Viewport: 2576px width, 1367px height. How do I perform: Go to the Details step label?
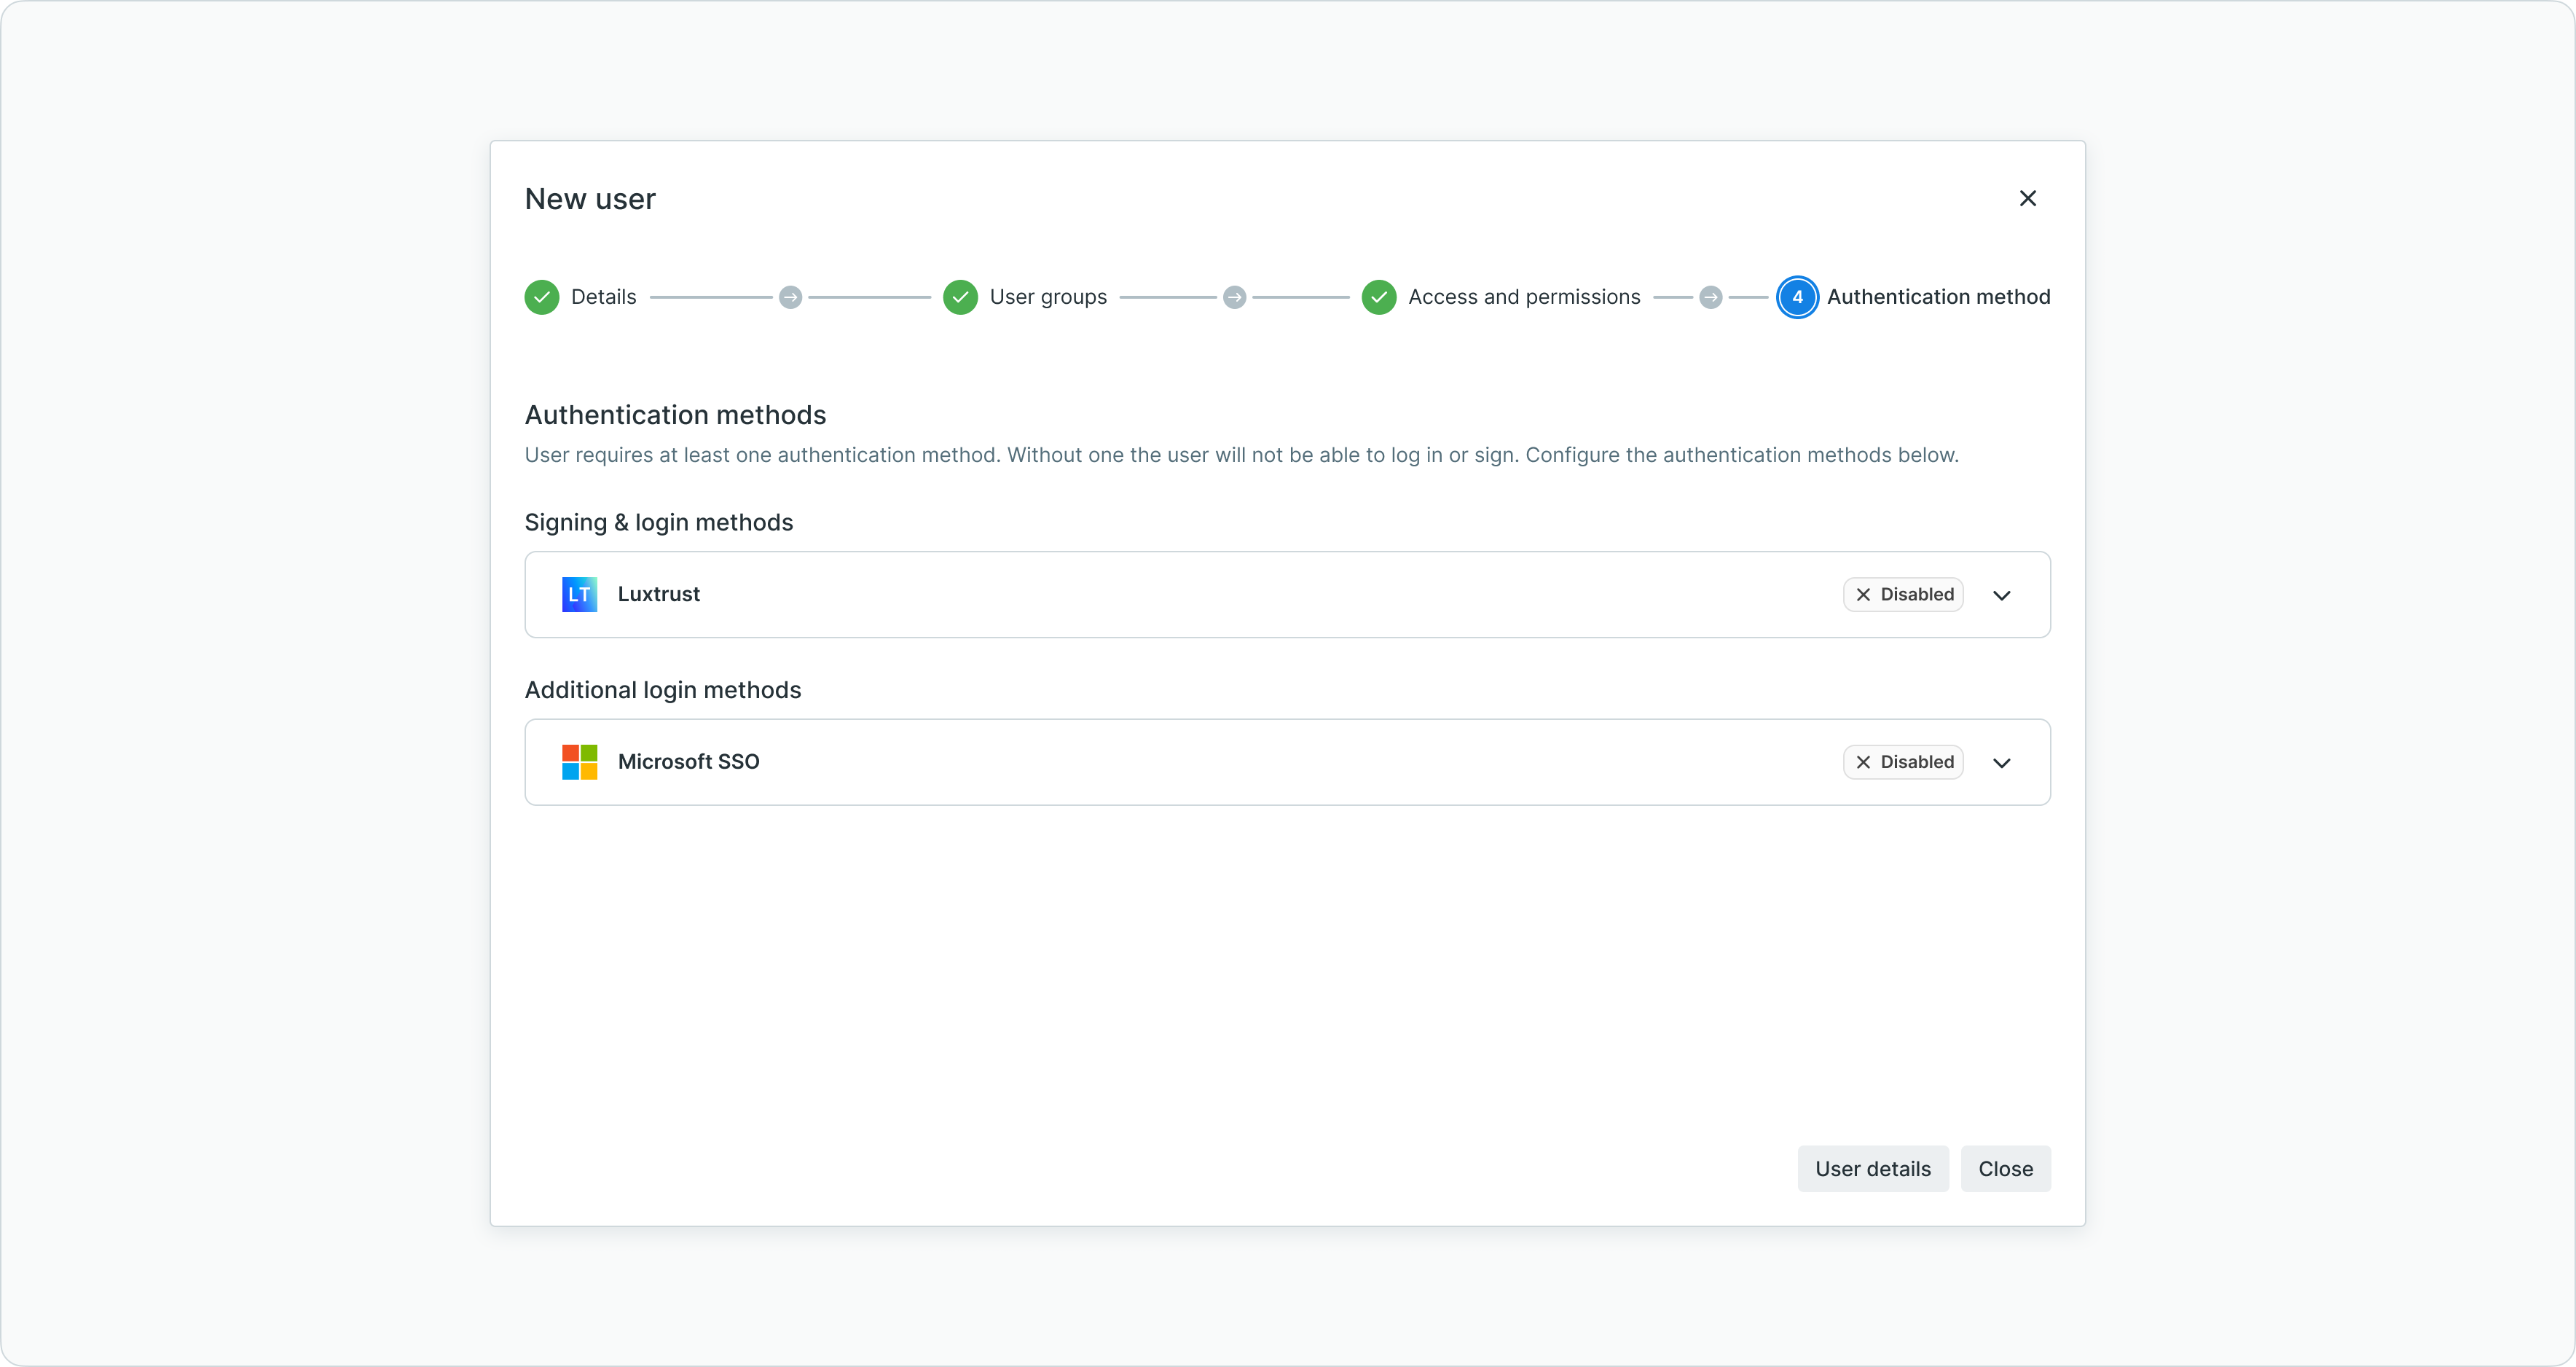point(603,297)
